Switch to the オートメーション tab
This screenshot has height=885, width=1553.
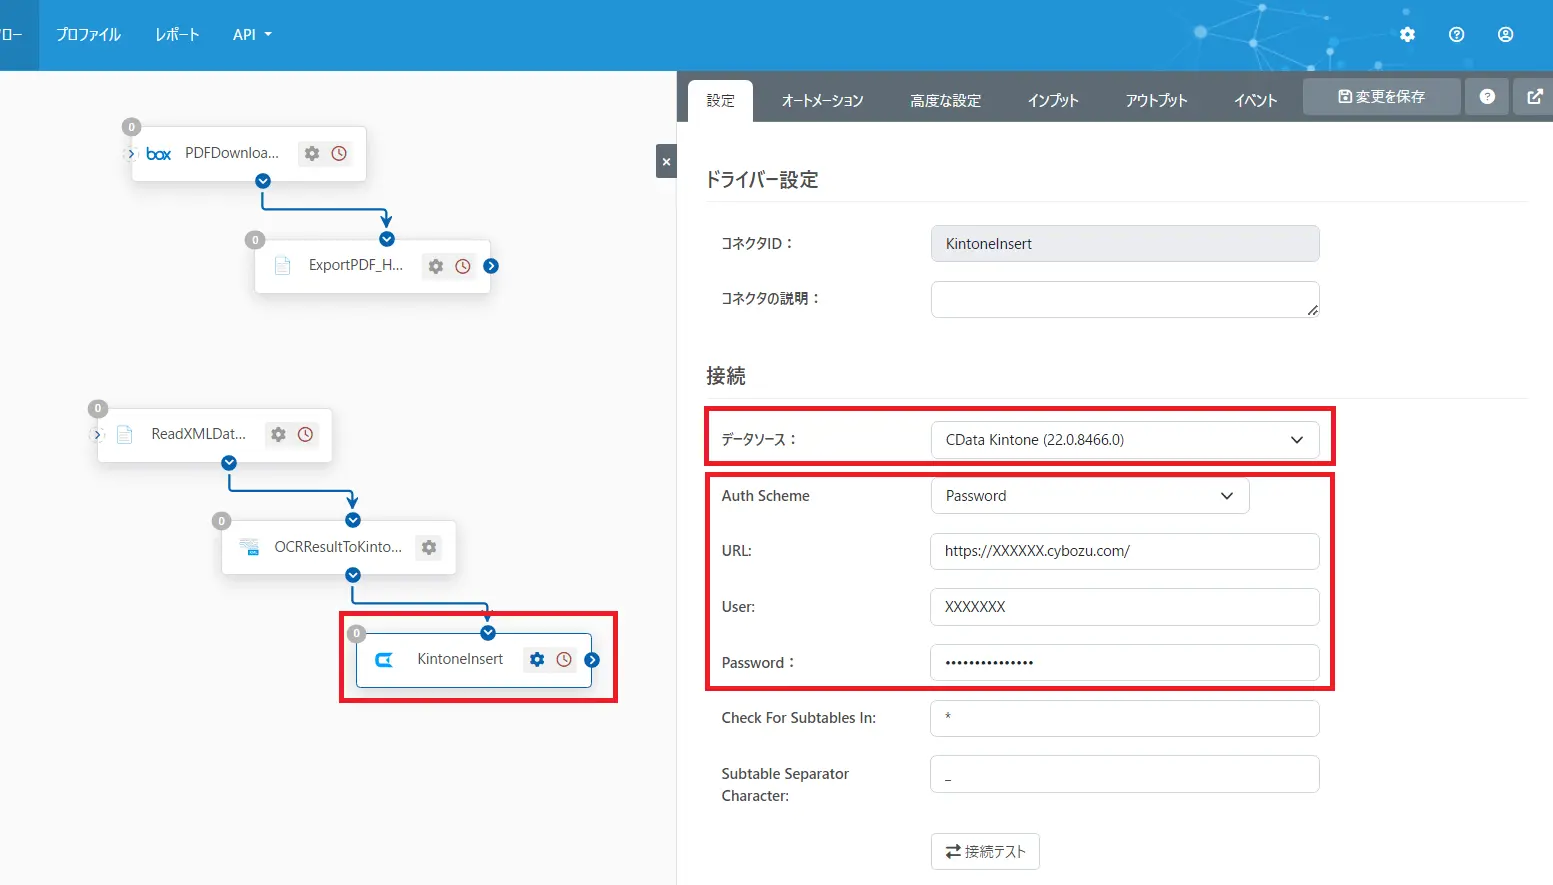(x=822, y=100)
